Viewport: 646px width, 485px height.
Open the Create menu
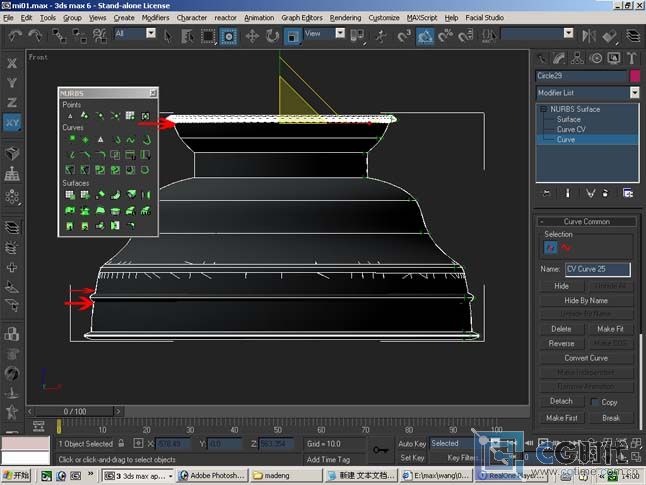click(x=124, y=18)
